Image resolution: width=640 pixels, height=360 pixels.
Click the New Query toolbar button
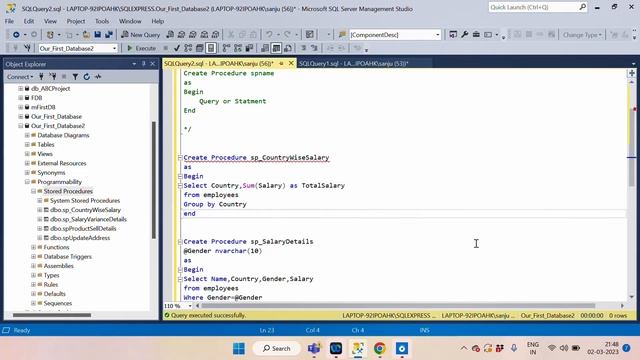tap(140, 35)
